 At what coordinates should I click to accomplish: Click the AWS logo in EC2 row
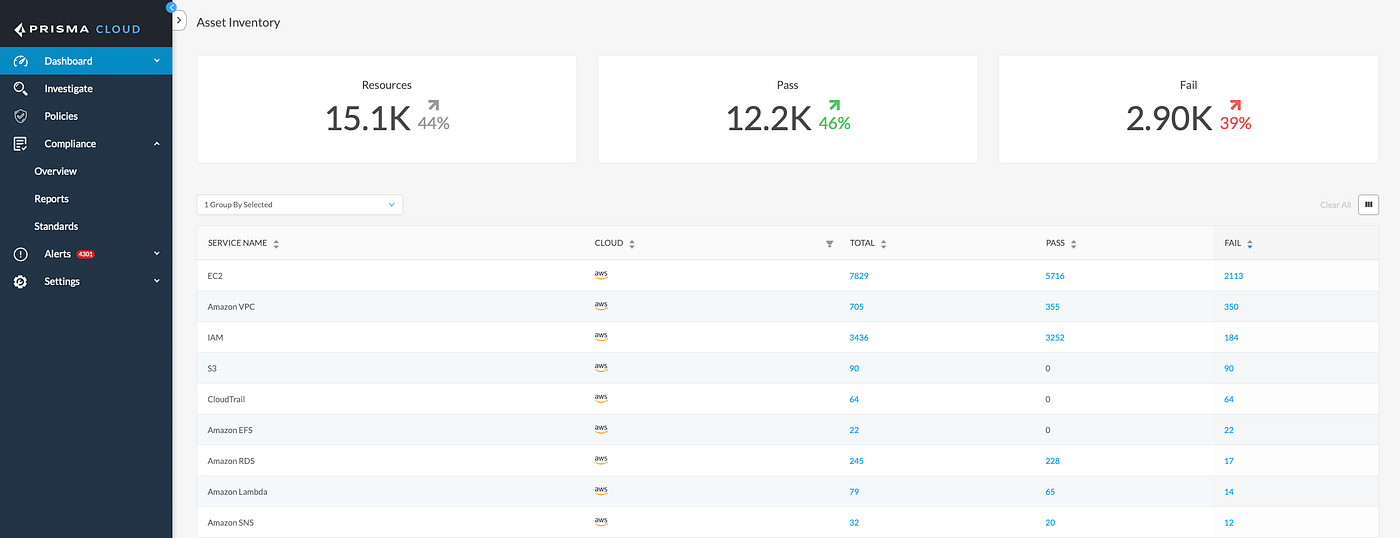[601, 274]
